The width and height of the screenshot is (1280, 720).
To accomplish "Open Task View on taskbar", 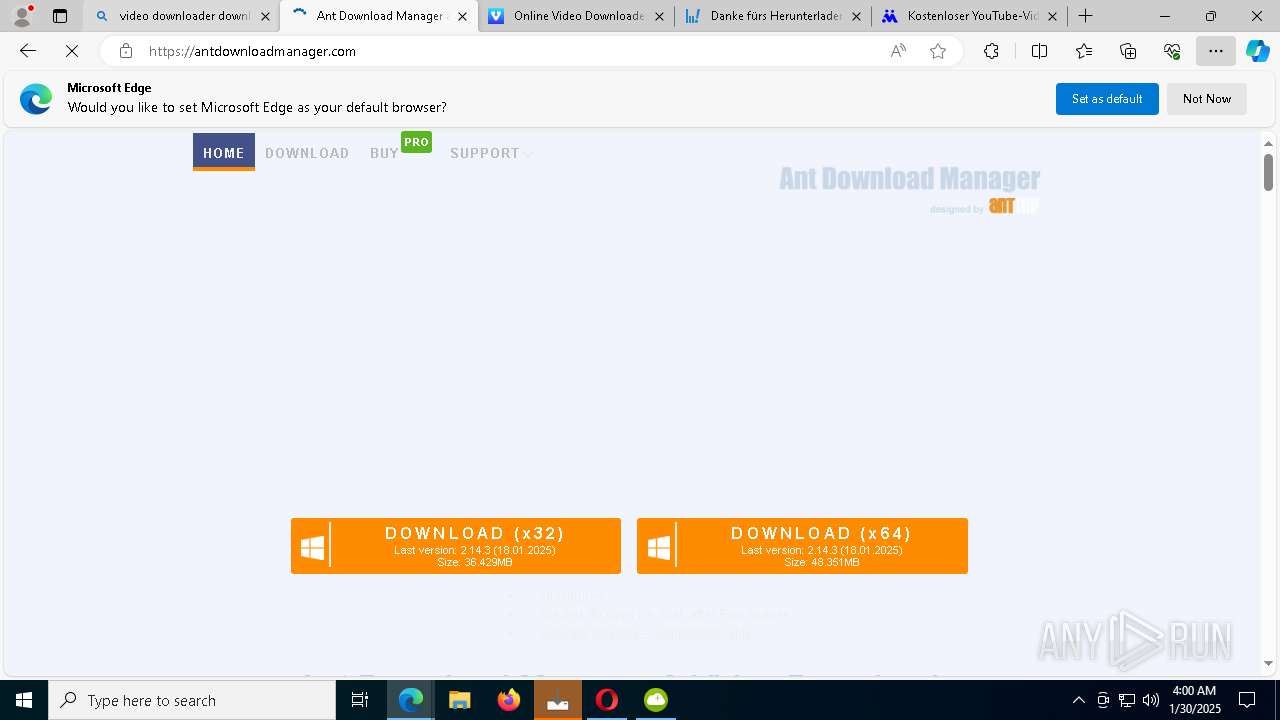I will (x=361, y=700).
